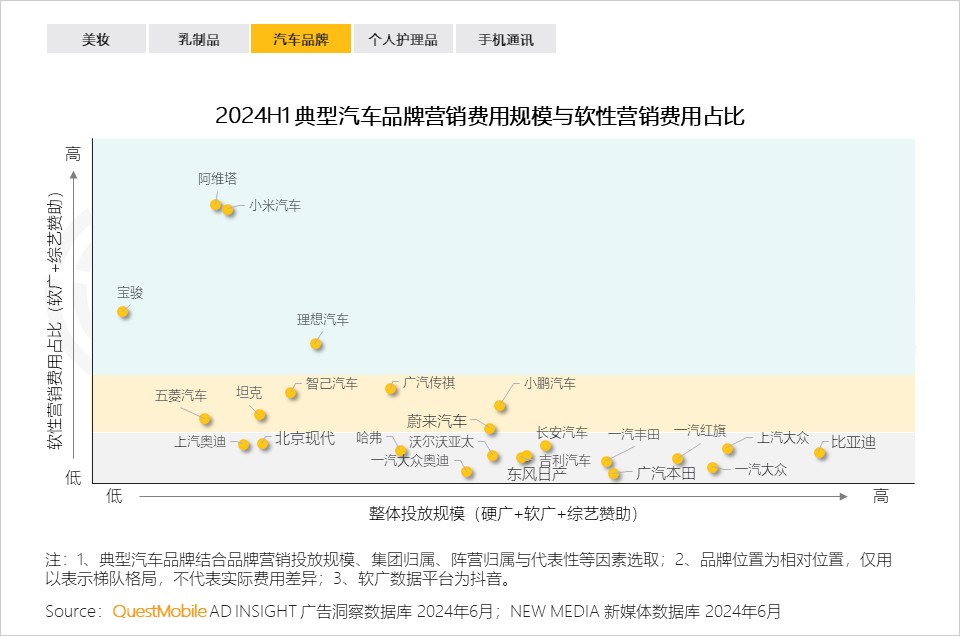Switch to the 乳制品 tab

pyautogui.click(x=198, y=39)
